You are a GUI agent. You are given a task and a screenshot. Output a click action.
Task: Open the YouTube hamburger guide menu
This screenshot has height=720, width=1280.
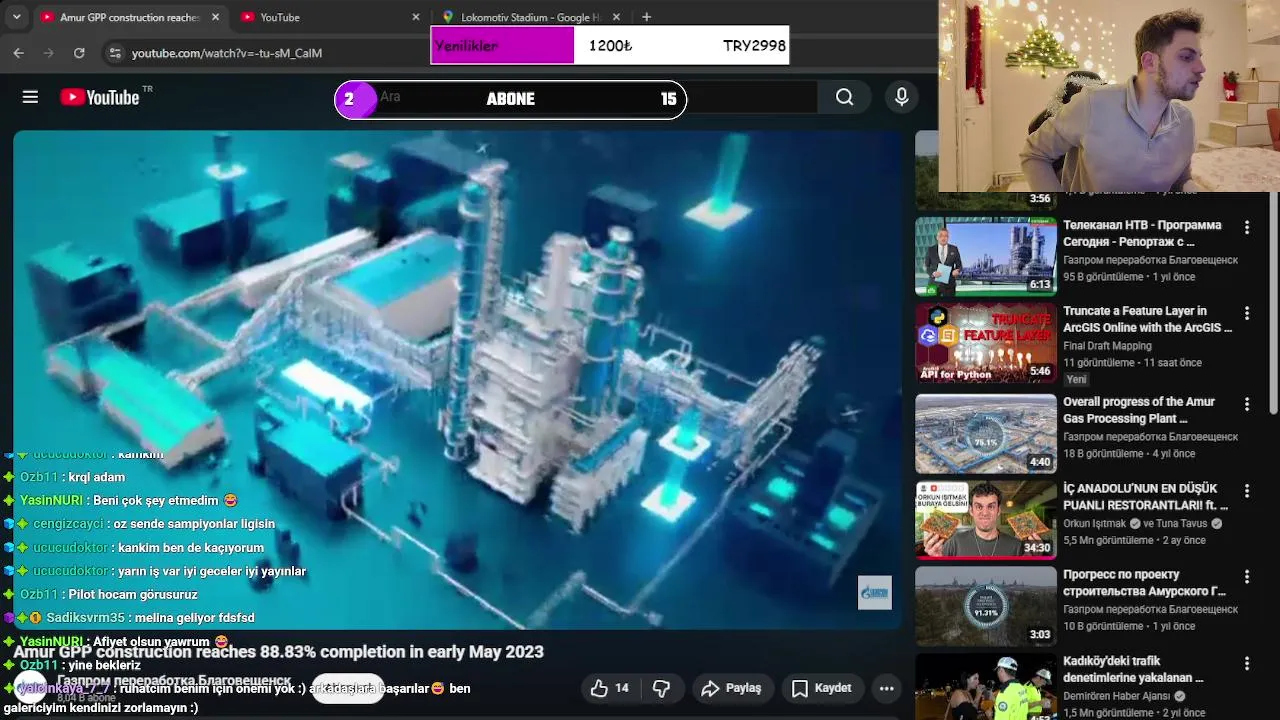pos(30,97)
